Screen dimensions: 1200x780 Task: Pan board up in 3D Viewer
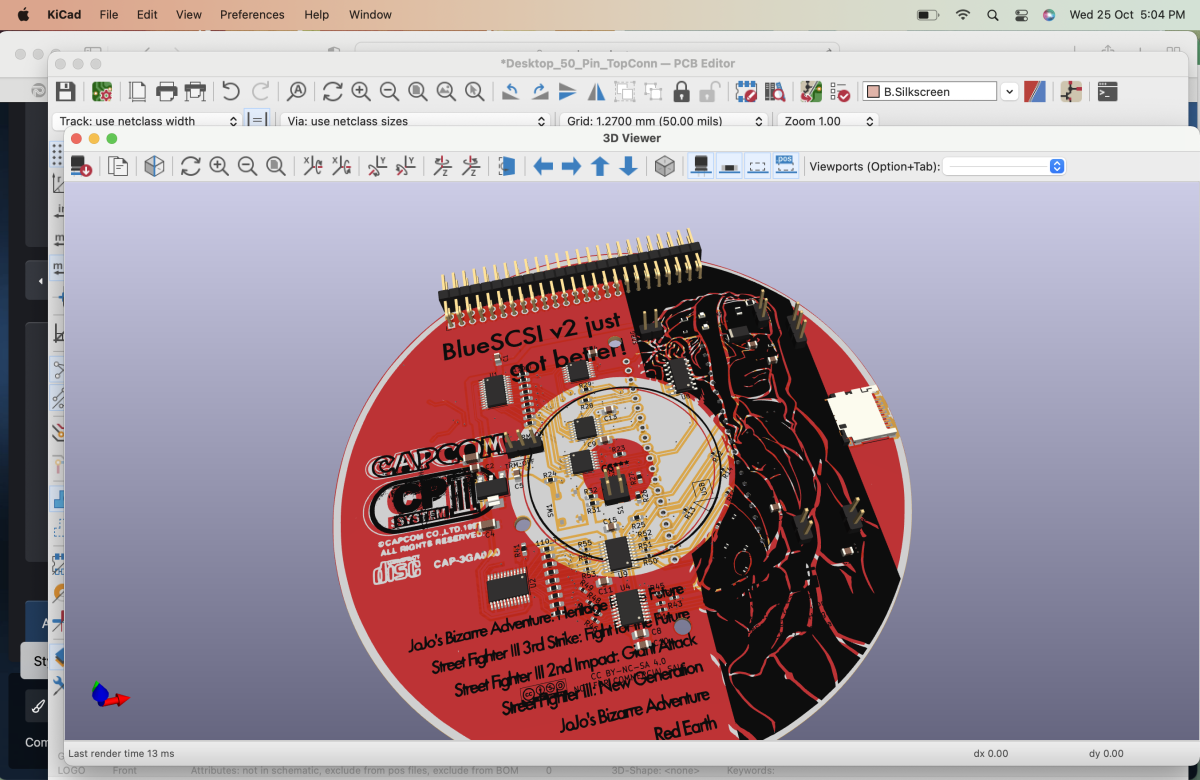(x=600, y=167)
